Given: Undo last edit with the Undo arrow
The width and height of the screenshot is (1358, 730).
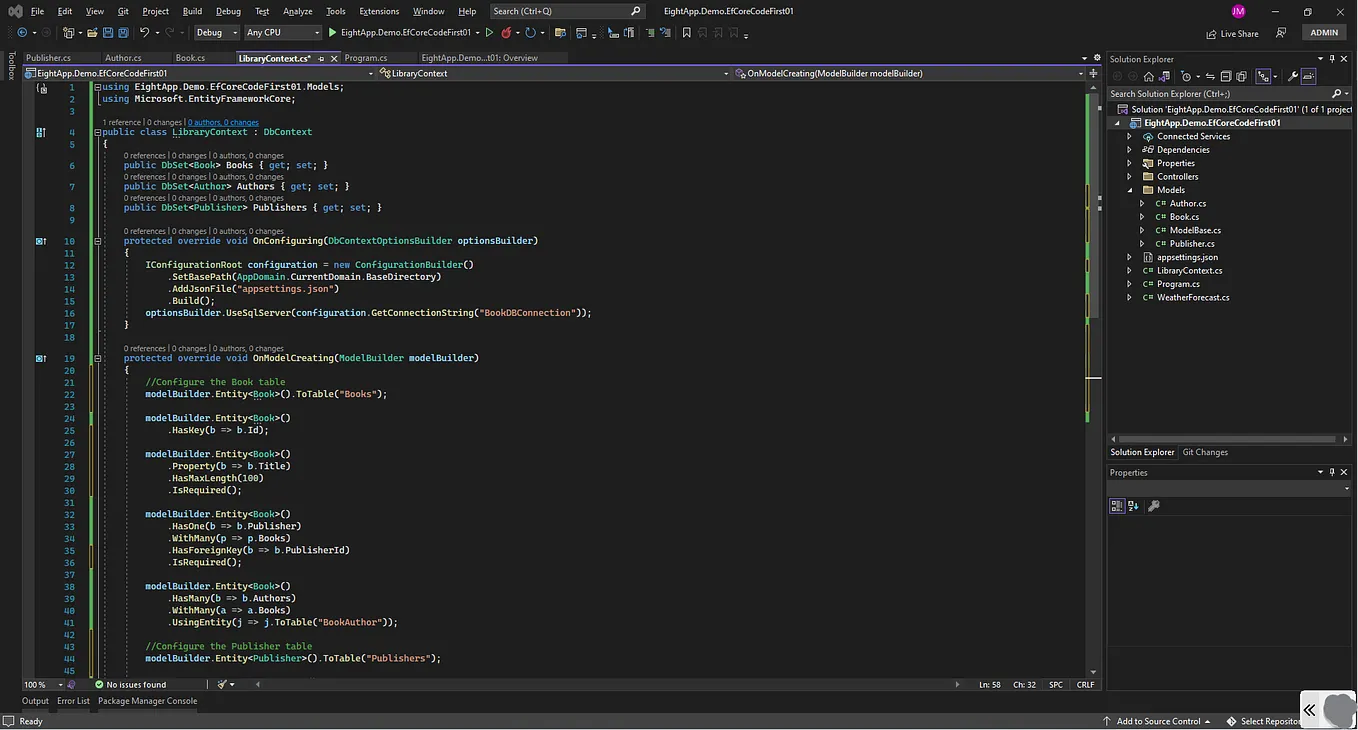Looking at the screenshot, I should tap(146, 31).
